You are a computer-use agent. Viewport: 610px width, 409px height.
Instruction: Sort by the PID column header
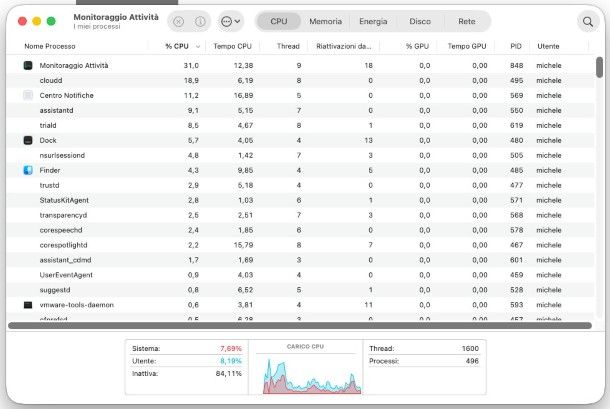tap(516, 46)
